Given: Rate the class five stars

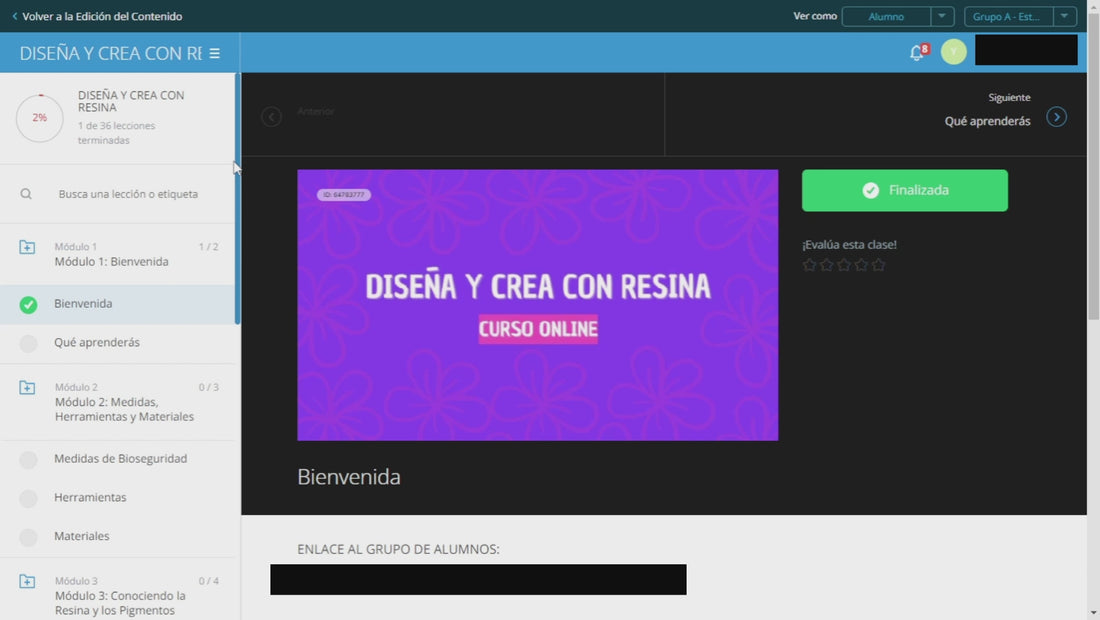Looking at the screenshot, I should (878, 265).
